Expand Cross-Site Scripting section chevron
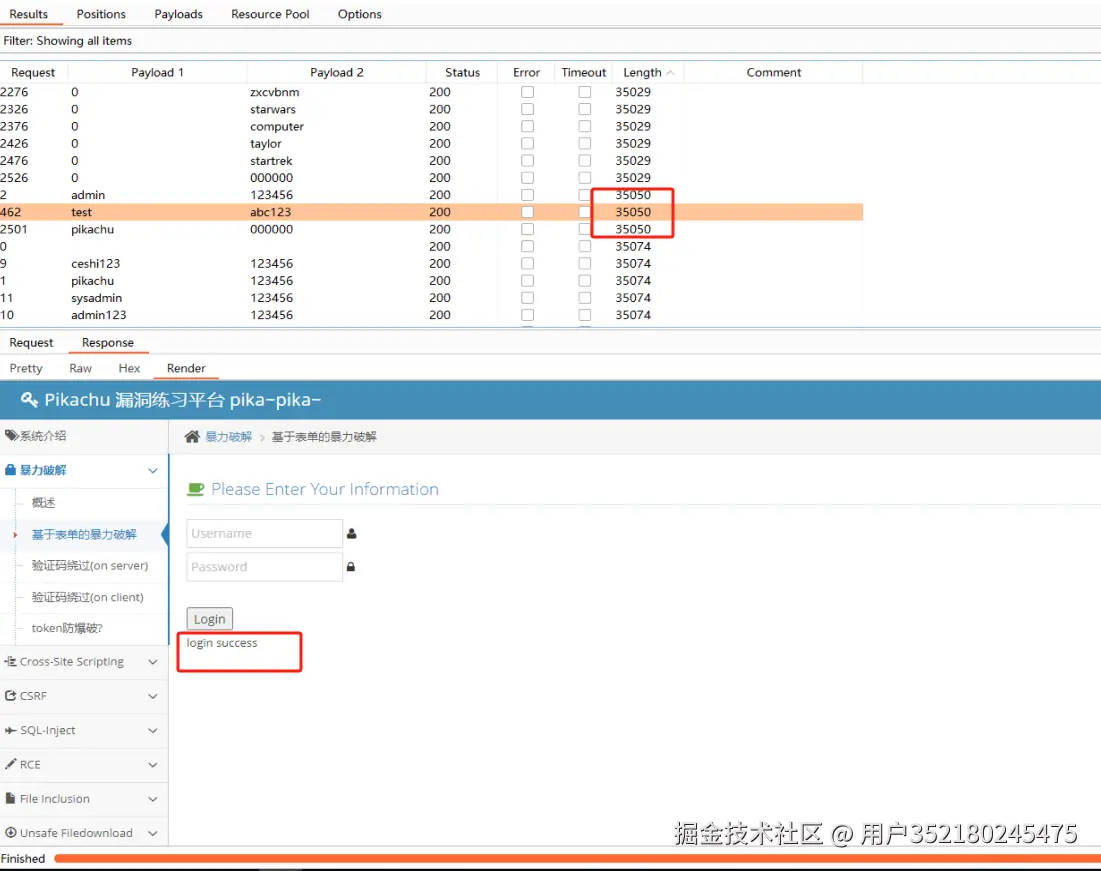Image resolution: width=1101 pixels, height=871 pixels. point(152,662)
